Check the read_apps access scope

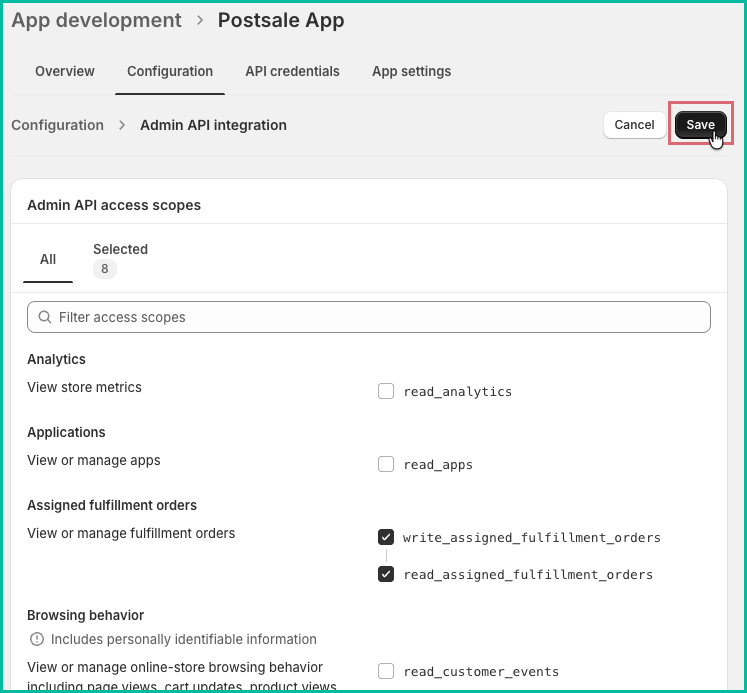point(386,464)
